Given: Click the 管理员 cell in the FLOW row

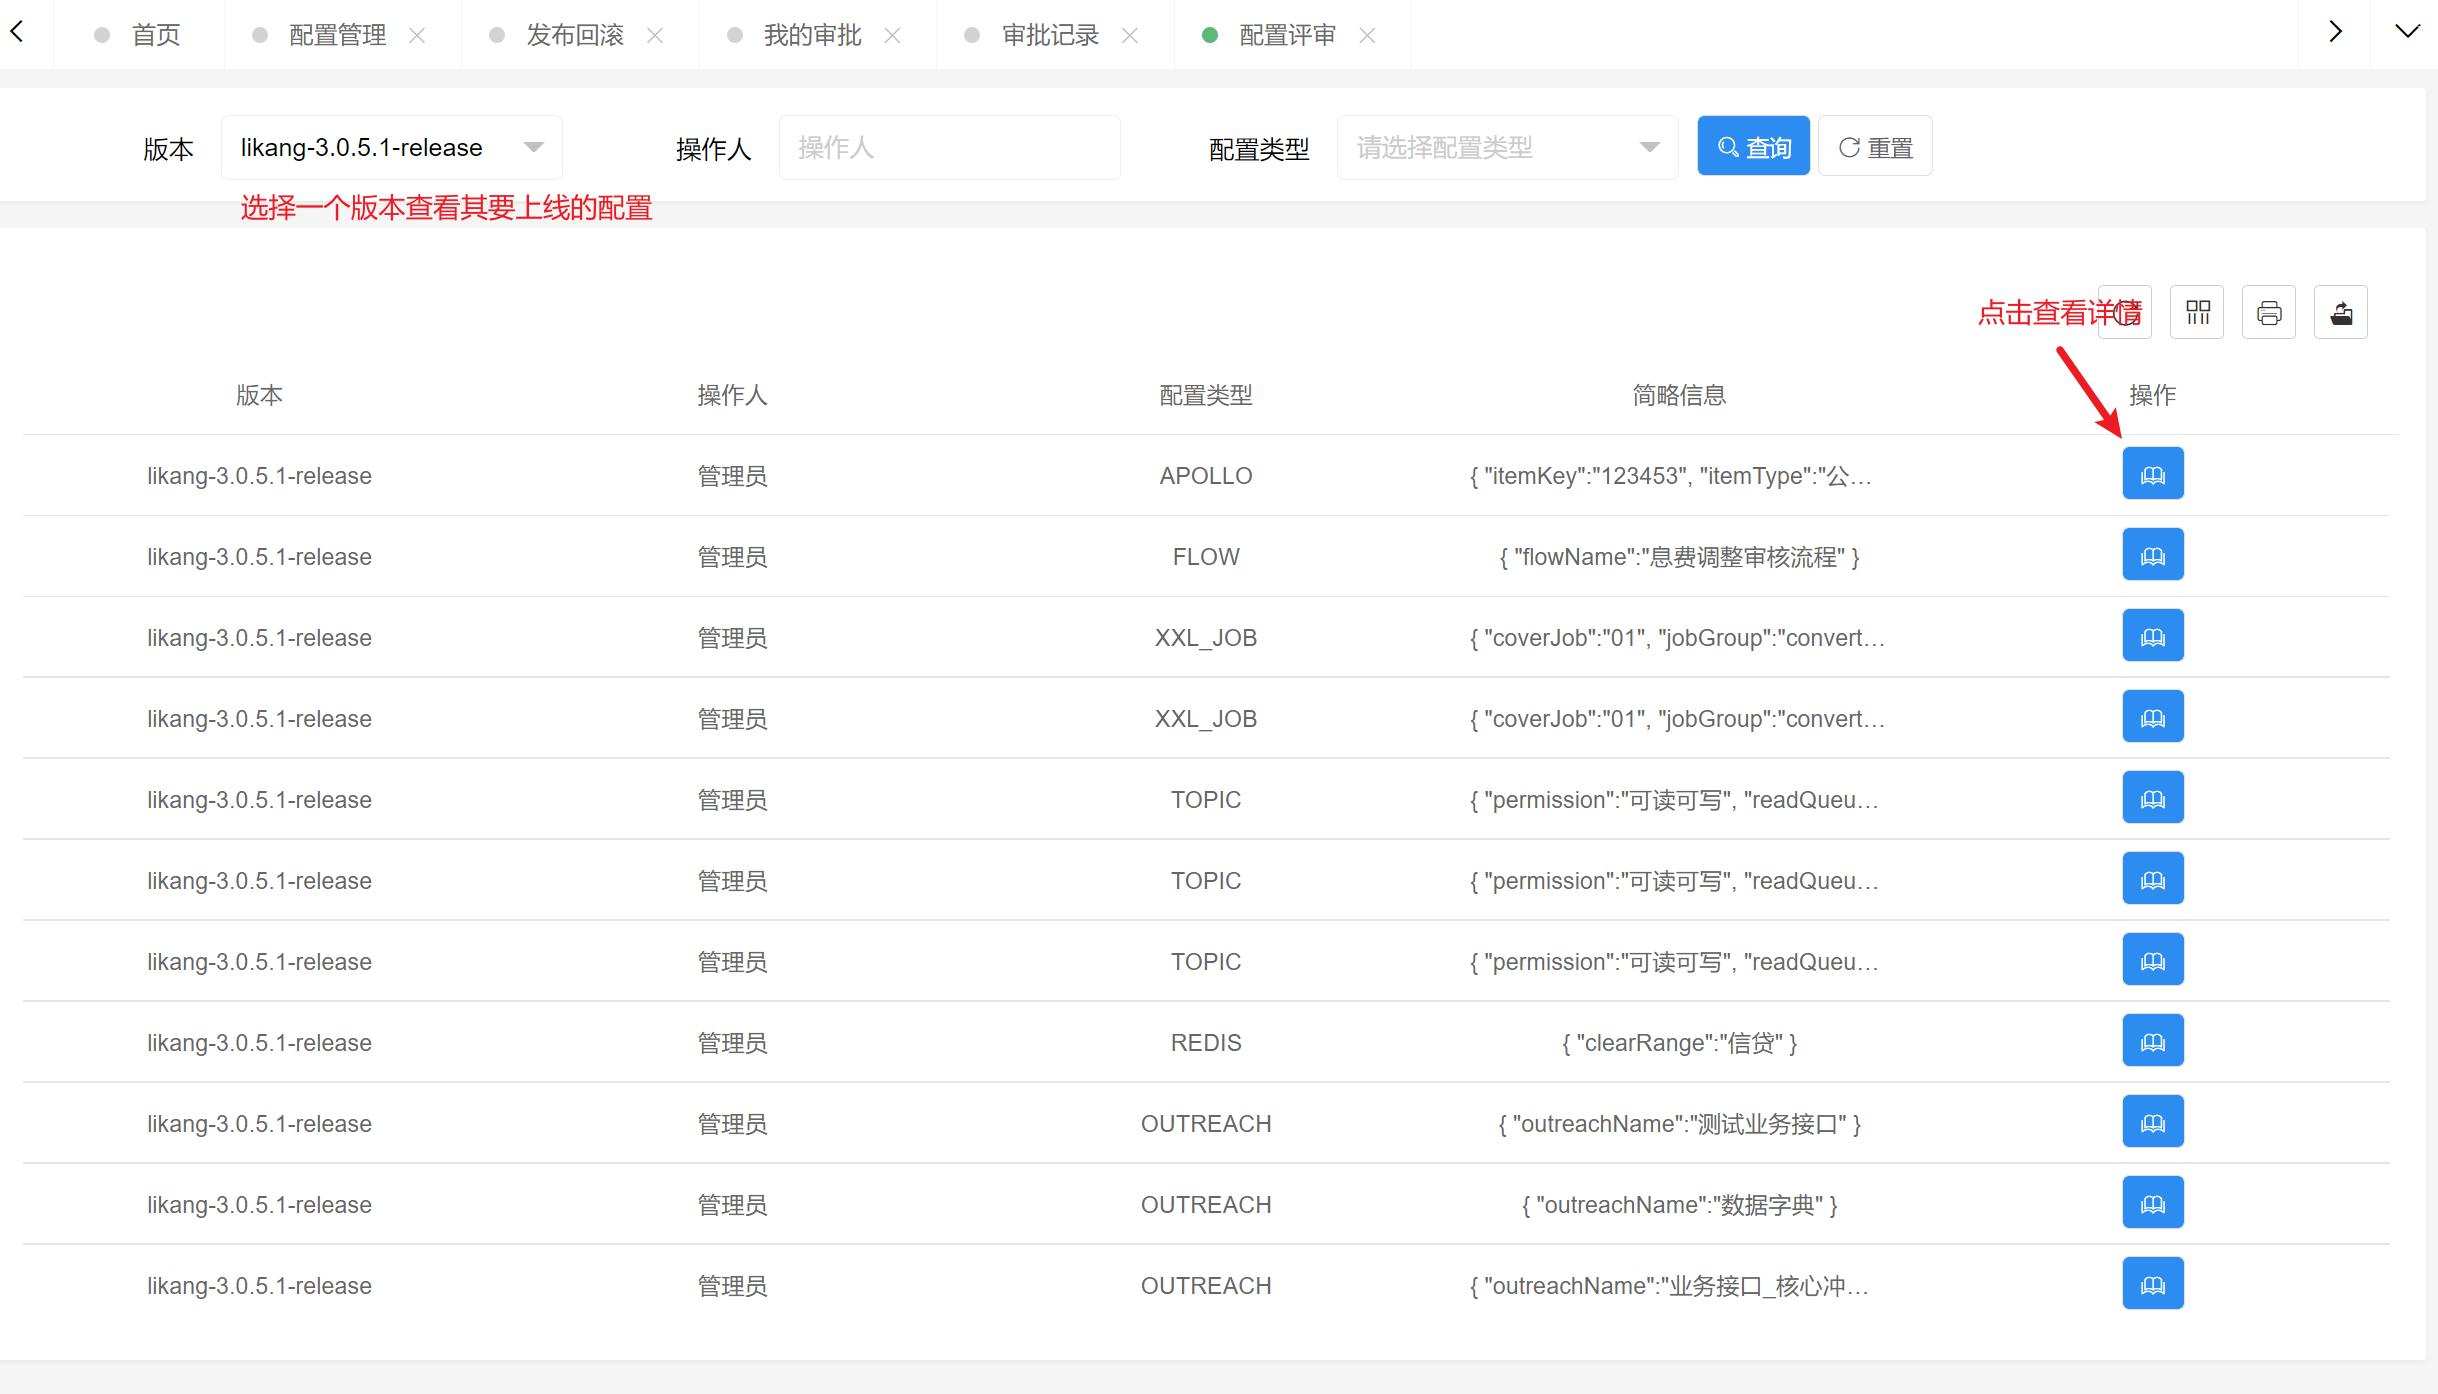Looking at the screenshot, I should 732,556.
